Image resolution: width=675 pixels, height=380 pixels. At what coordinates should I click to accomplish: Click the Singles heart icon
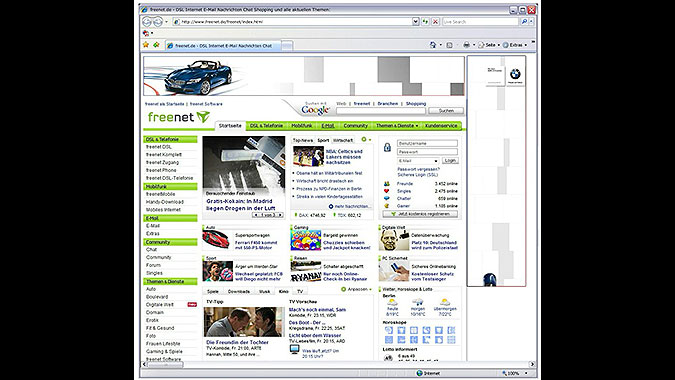click(x=386, y=191)
